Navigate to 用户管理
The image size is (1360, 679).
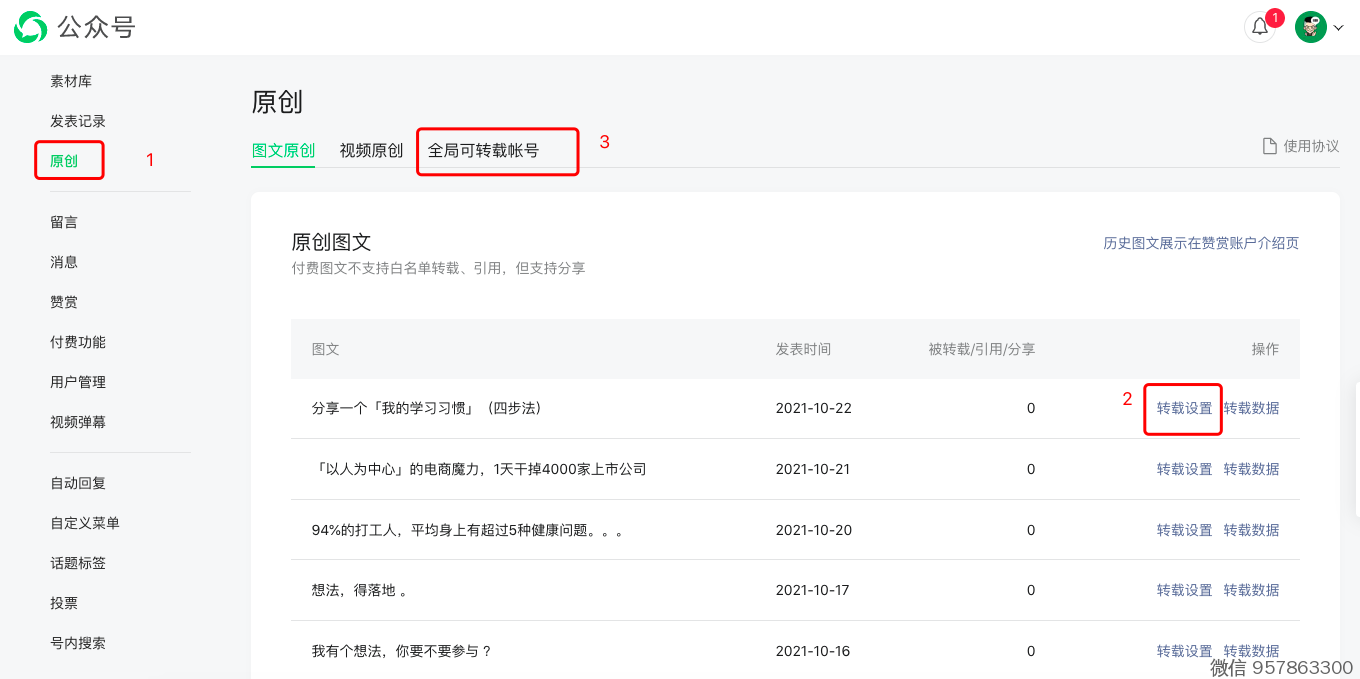[78, 382]
